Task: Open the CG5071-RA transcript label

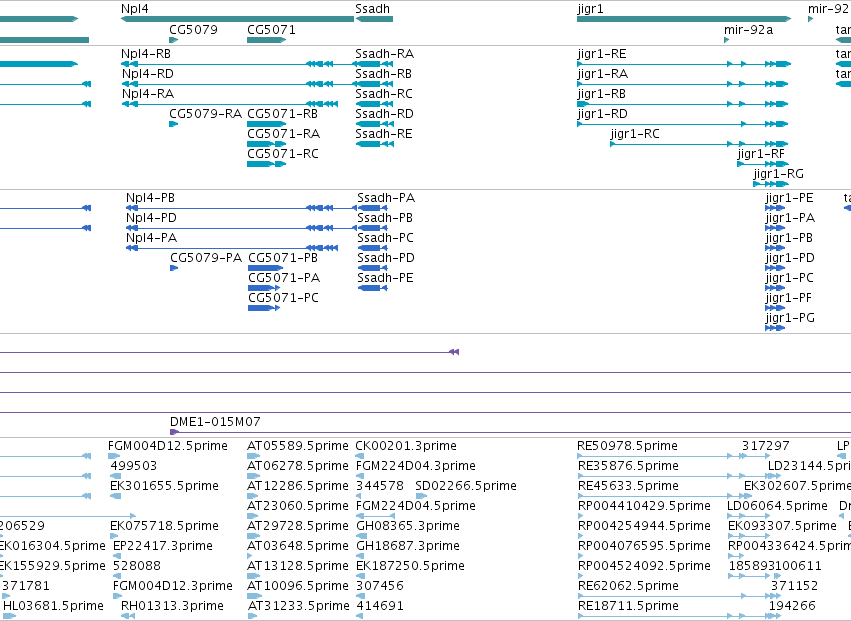Action: [283, 134]
